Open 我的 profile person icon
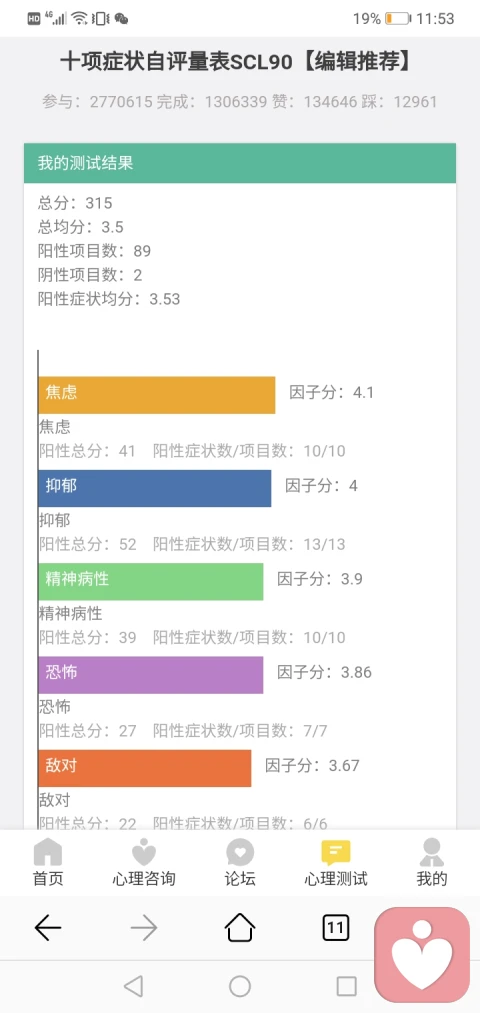The width and height of the screenshot is (480, 1013). coord(431,852)
